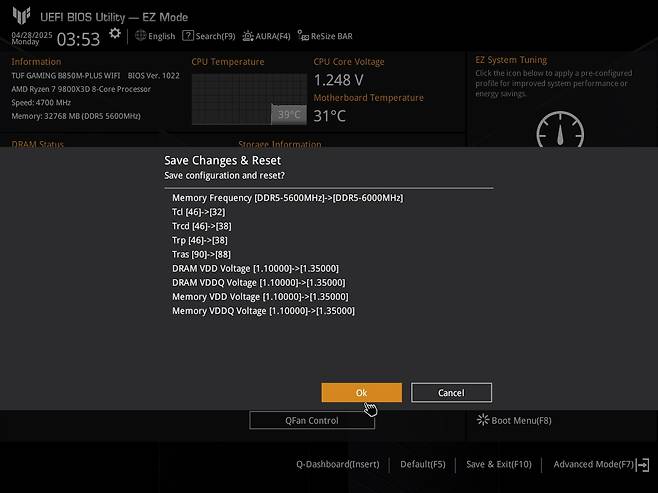Click the CPU Temperature graph
Screen dimensions: 658x493
(x=248, y=99)
